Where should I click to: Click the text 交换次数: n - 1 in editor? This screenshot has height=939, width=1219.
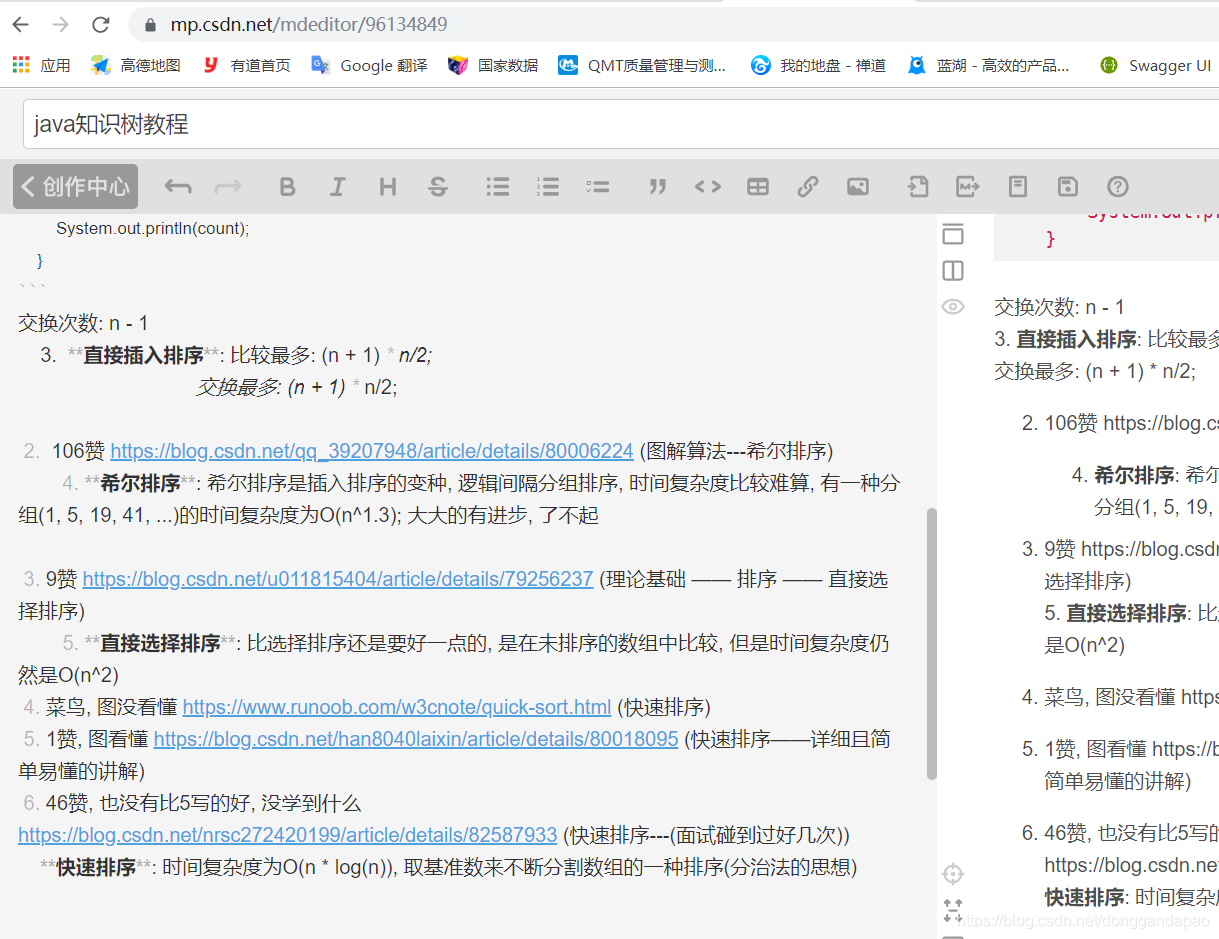(x=83, y=323)
